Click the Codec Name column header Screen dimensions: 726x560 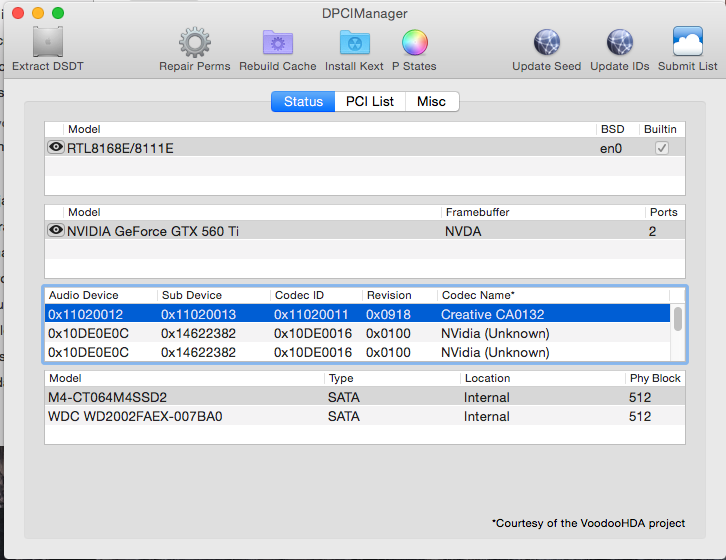point(478,295)
